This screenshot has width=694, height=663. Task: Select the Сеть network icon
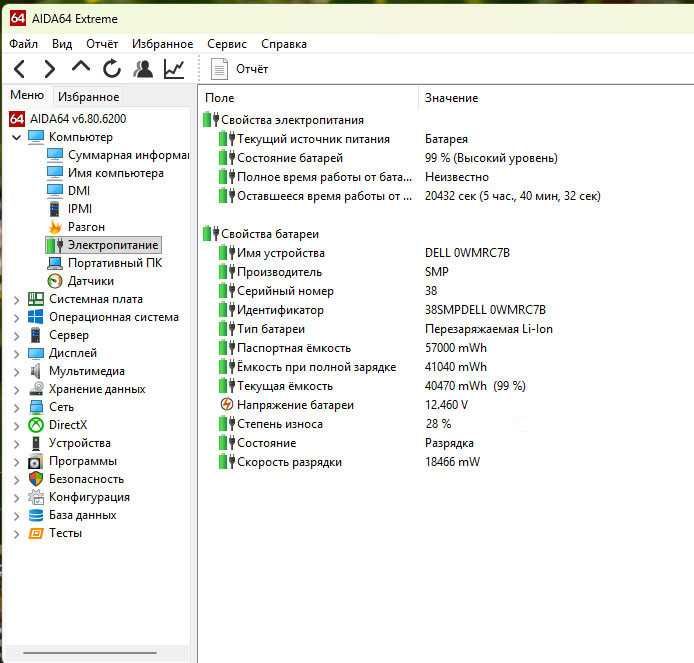(36, 407)
